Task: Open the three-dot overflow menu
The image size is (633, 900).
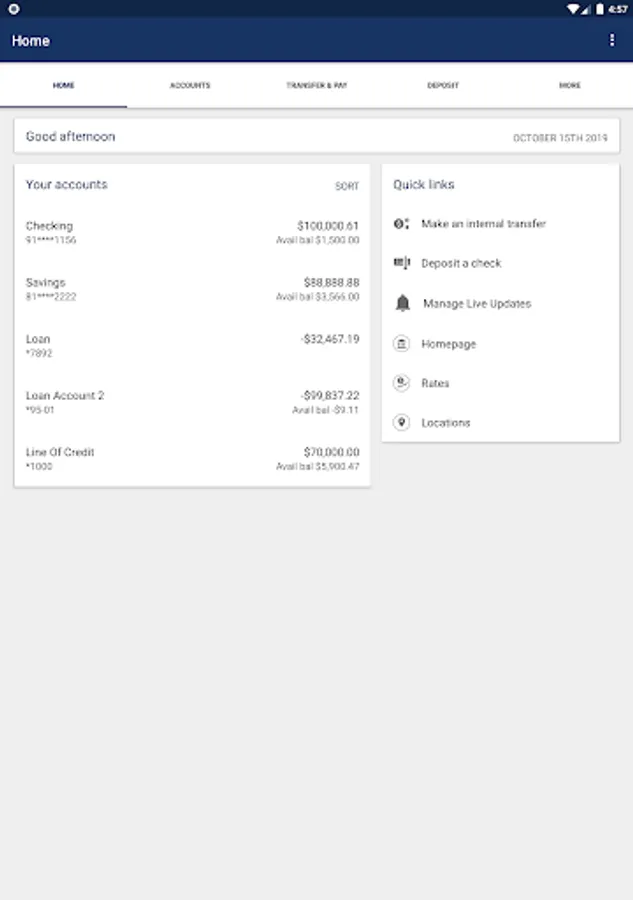Action: 612,41
